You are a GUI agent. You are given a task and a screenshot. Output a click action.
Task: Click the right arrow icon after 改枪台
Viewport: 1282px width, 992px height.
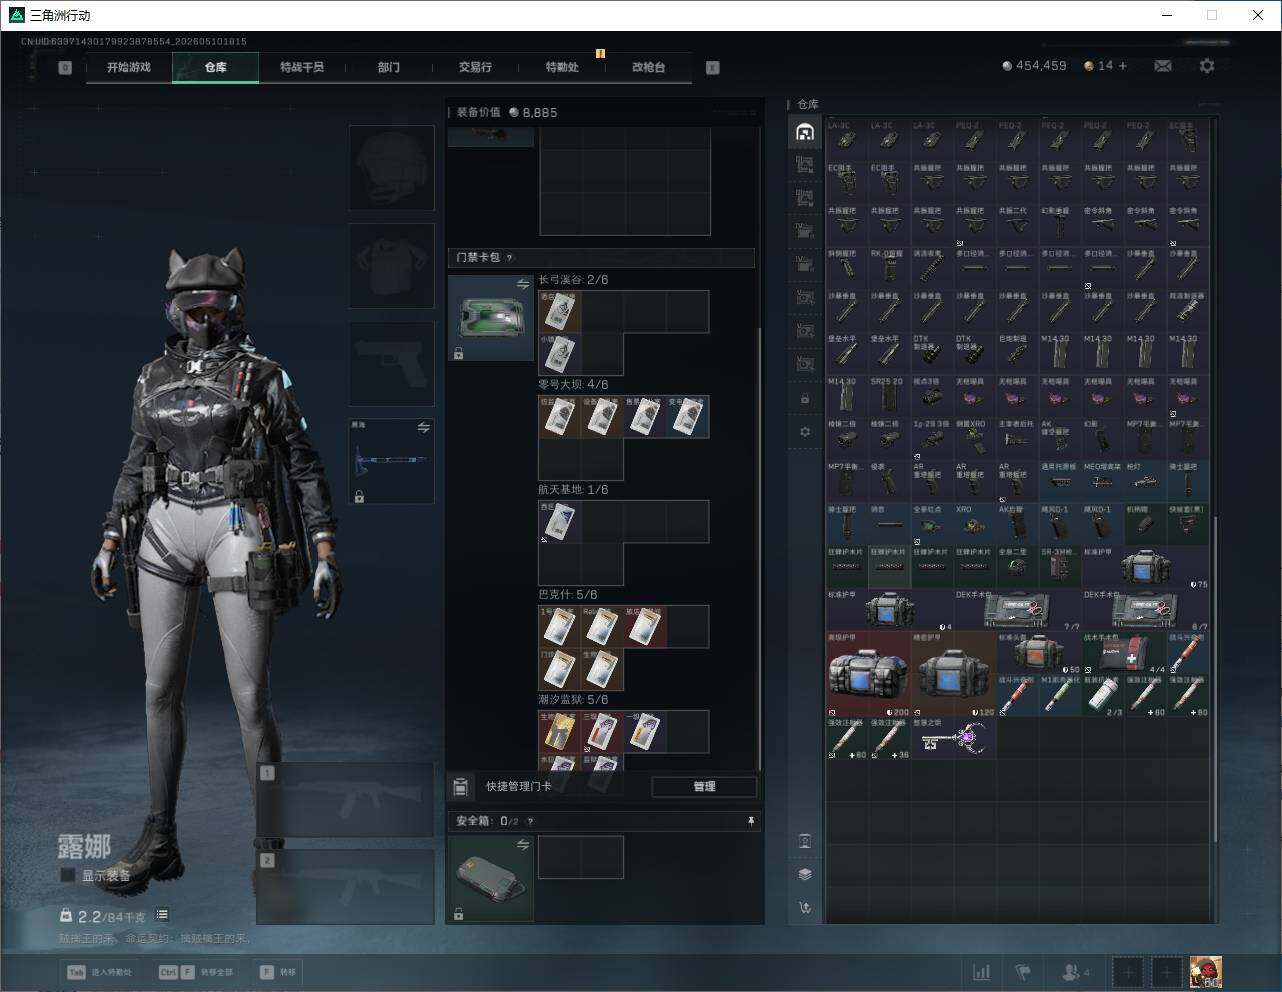[712, 68]
